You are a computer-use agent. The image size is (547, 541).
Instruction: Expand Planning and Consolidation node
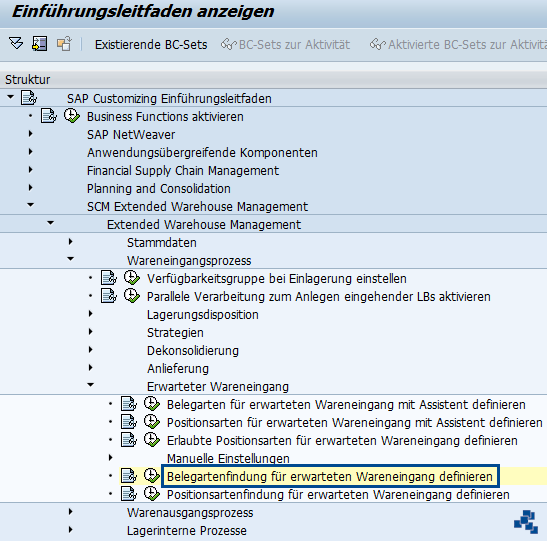(31, 188)
